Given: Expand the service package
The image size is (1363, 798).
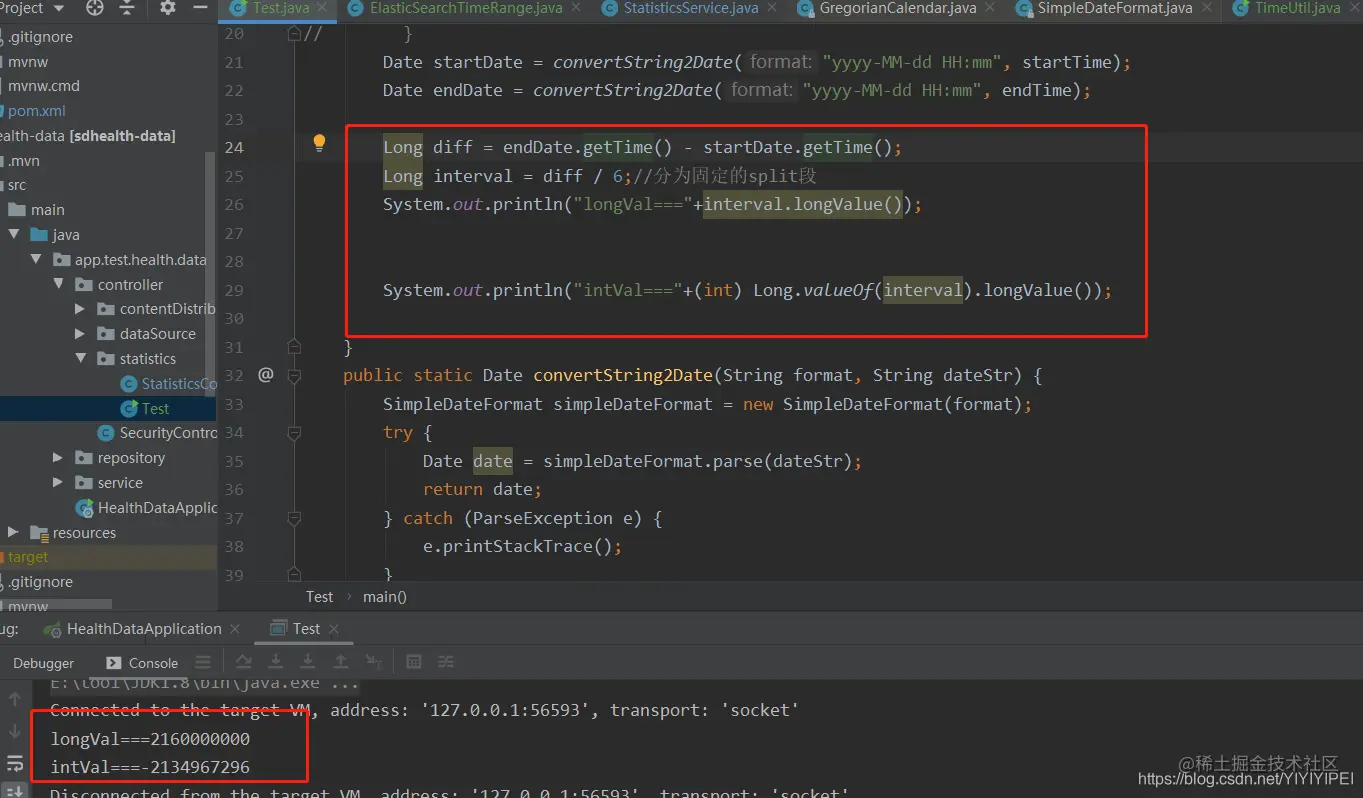Looking at the screenshot, I should pyautogui.click(x=59, y=483).
